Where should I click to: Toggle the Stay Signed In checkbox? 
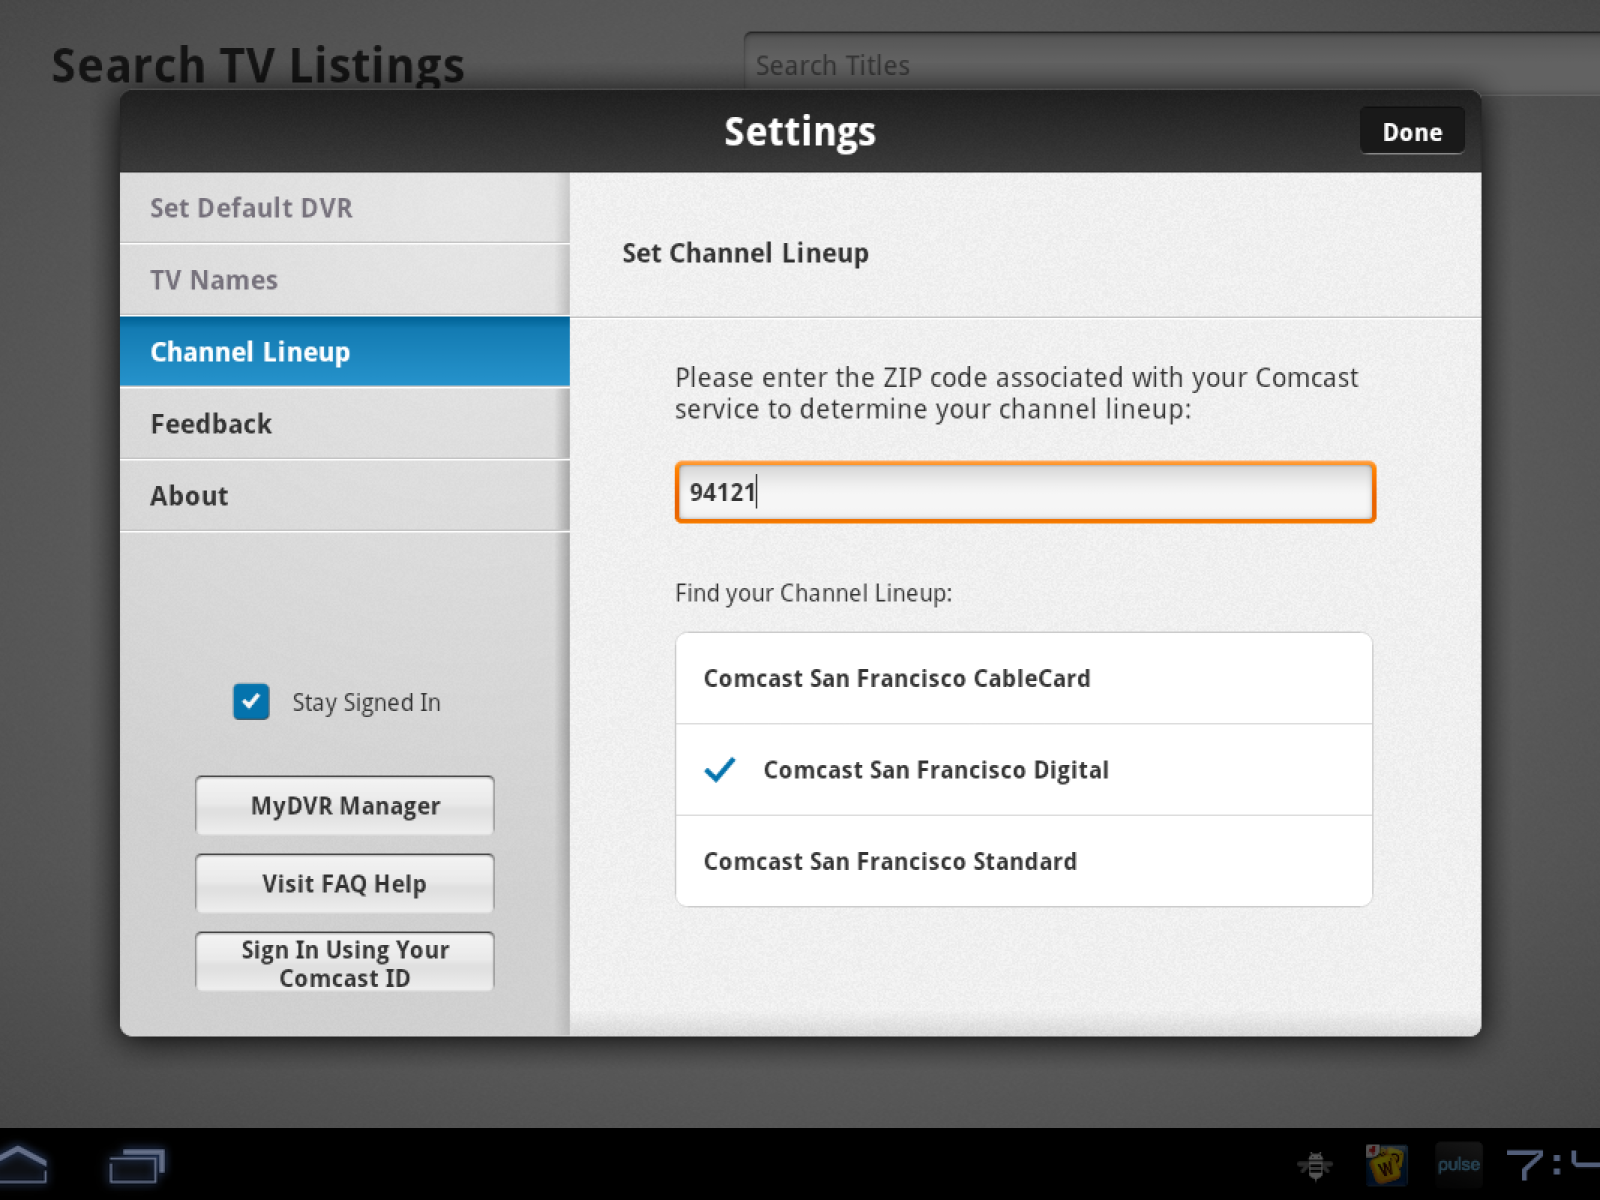(251, 702)
